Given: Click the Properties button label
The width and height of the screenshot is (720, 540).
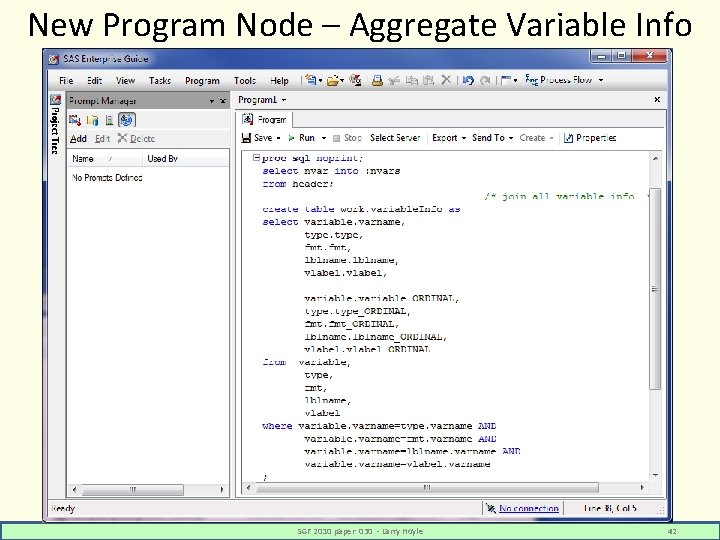Looking at the screenshot, I should (596, 138).
